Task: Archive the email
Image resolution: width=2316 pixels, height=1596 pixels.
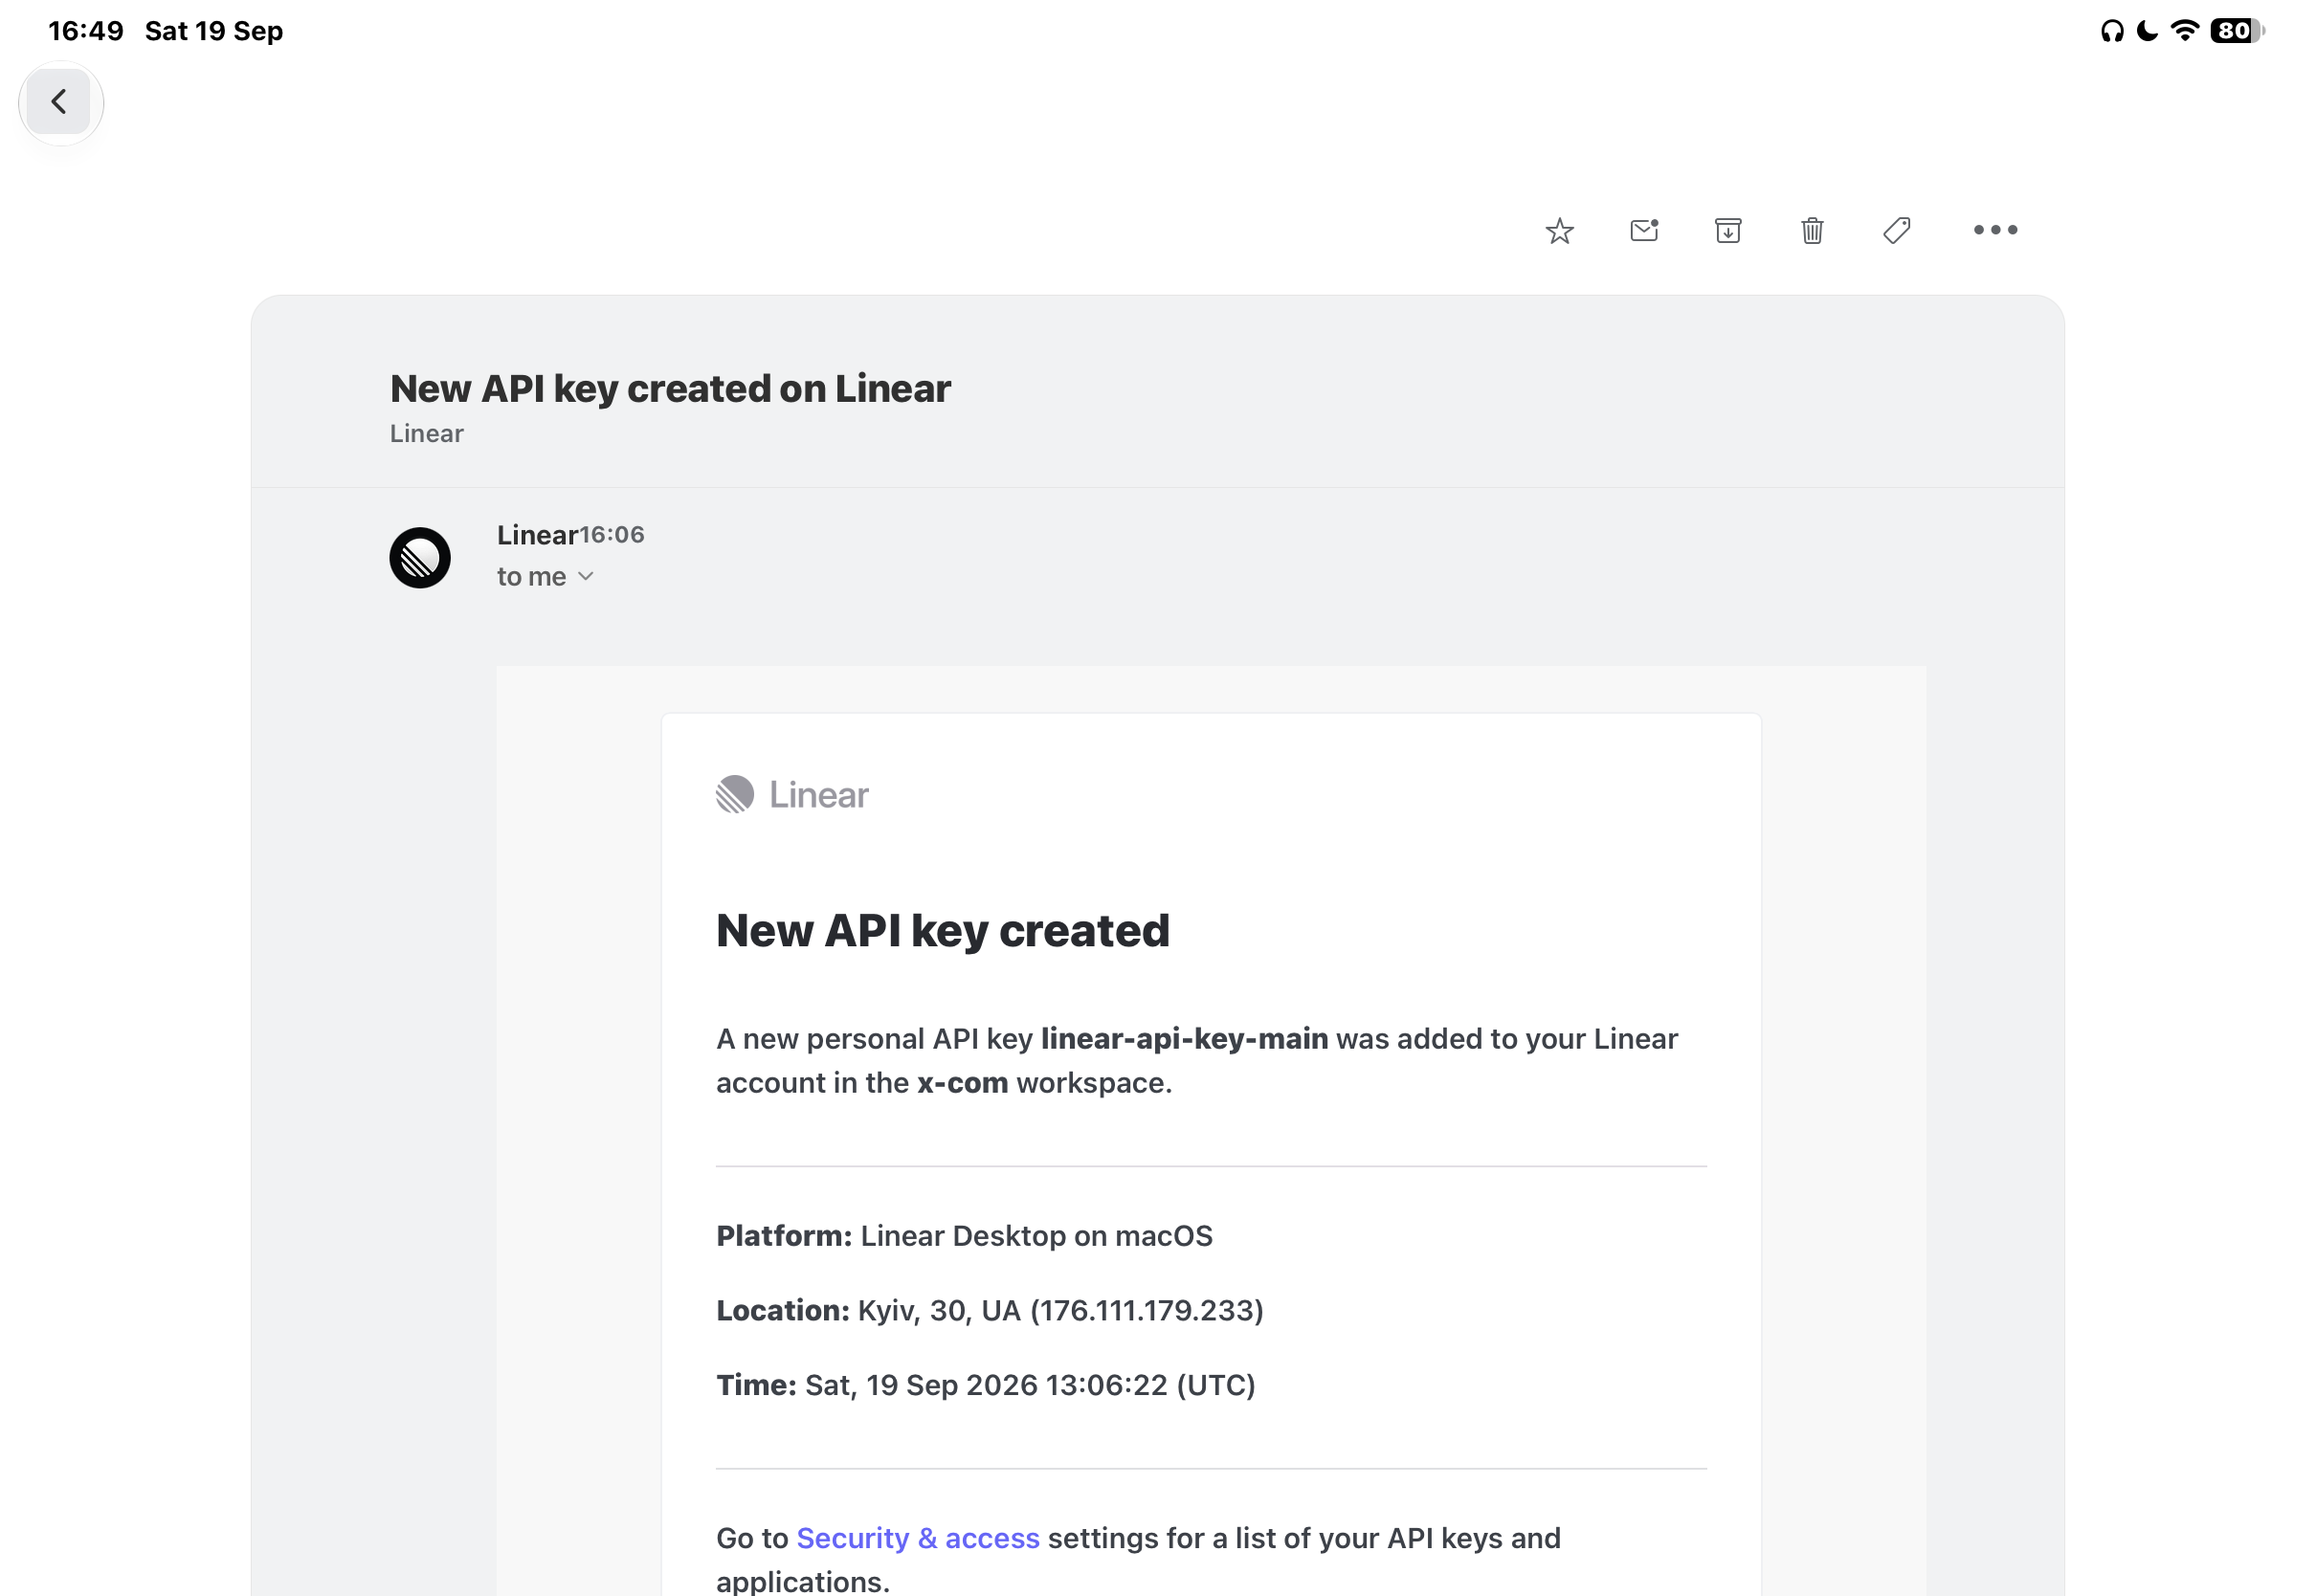Action: coord(1728,231)
